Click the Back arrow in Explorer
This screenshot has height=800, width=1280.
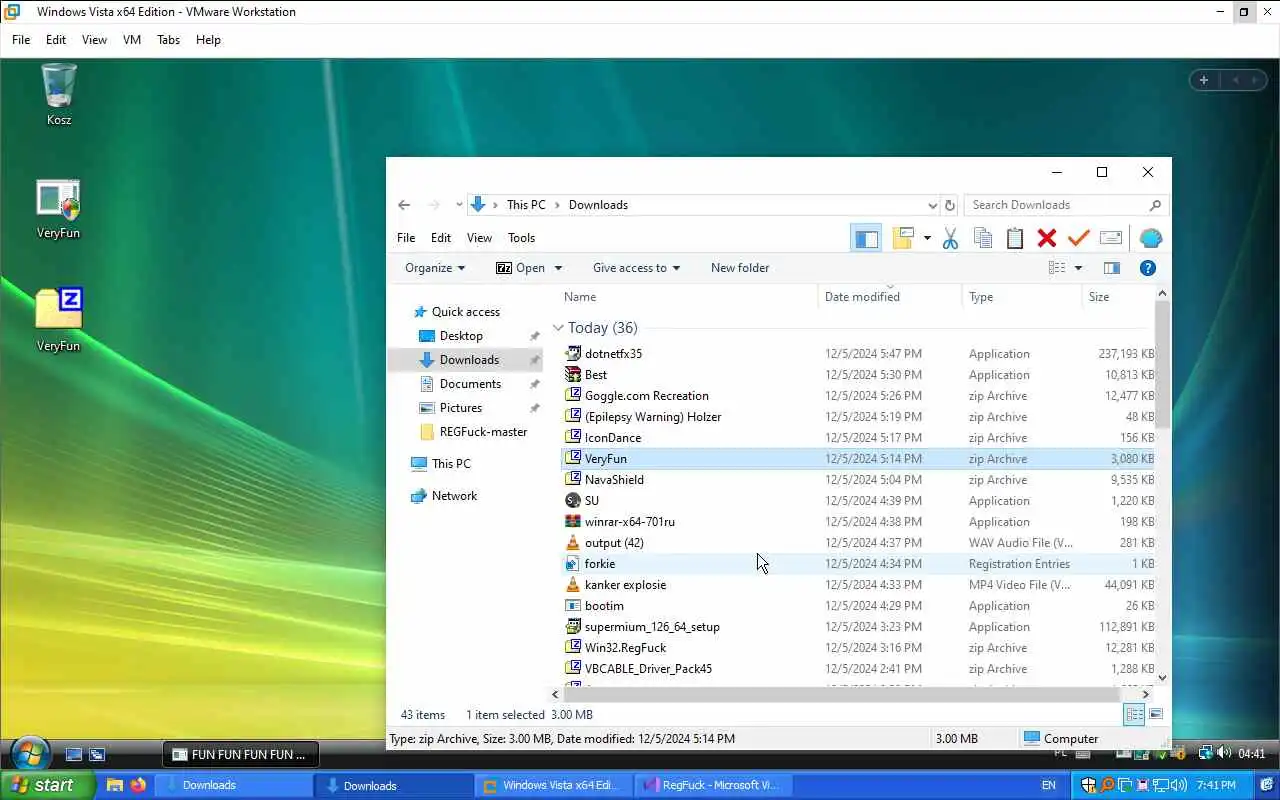404,205
